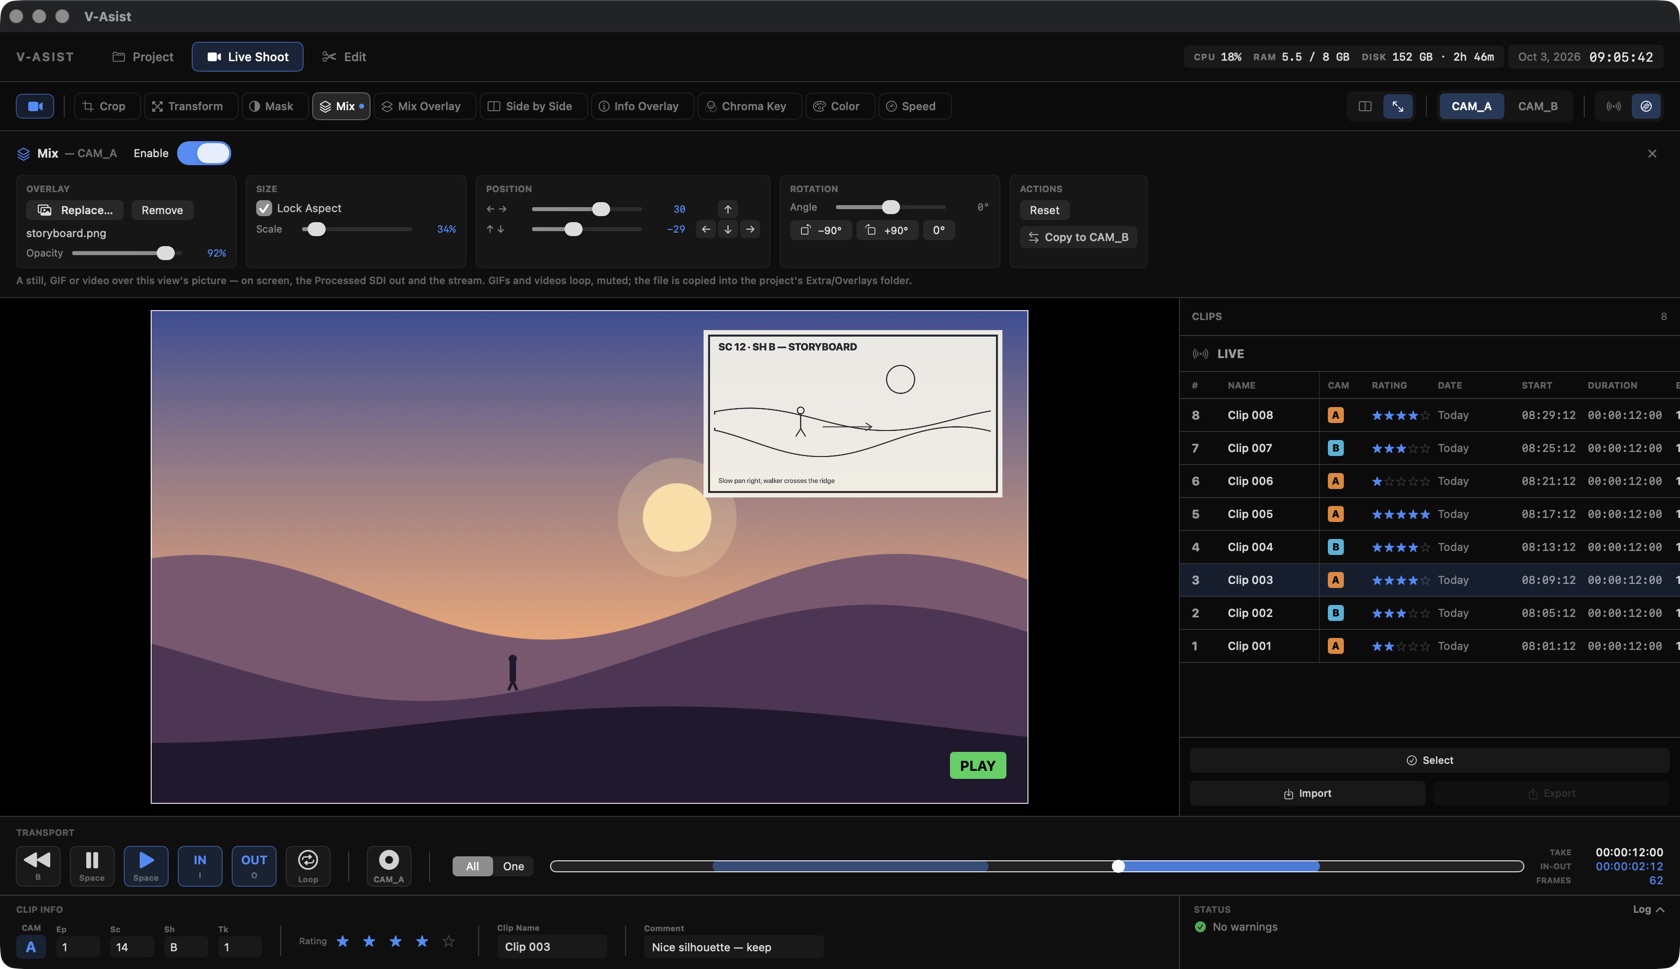This screenshot has width=1680, height=969.
Task: Remove the storyboard overlay
Action: pyautogui.click(x=162, y=210)
